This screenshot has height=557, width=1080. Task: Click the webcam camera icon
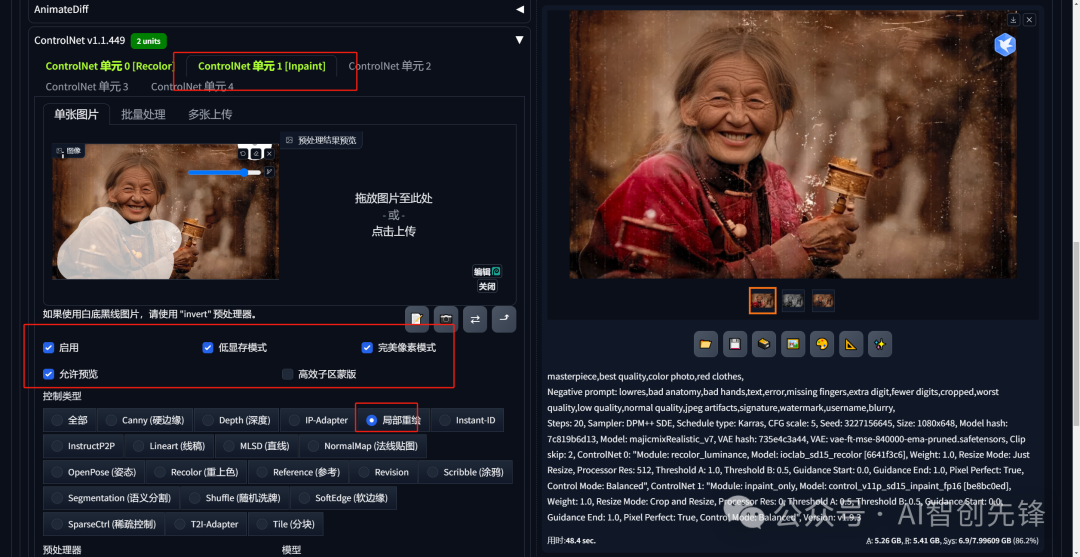(x=446, y=319)
